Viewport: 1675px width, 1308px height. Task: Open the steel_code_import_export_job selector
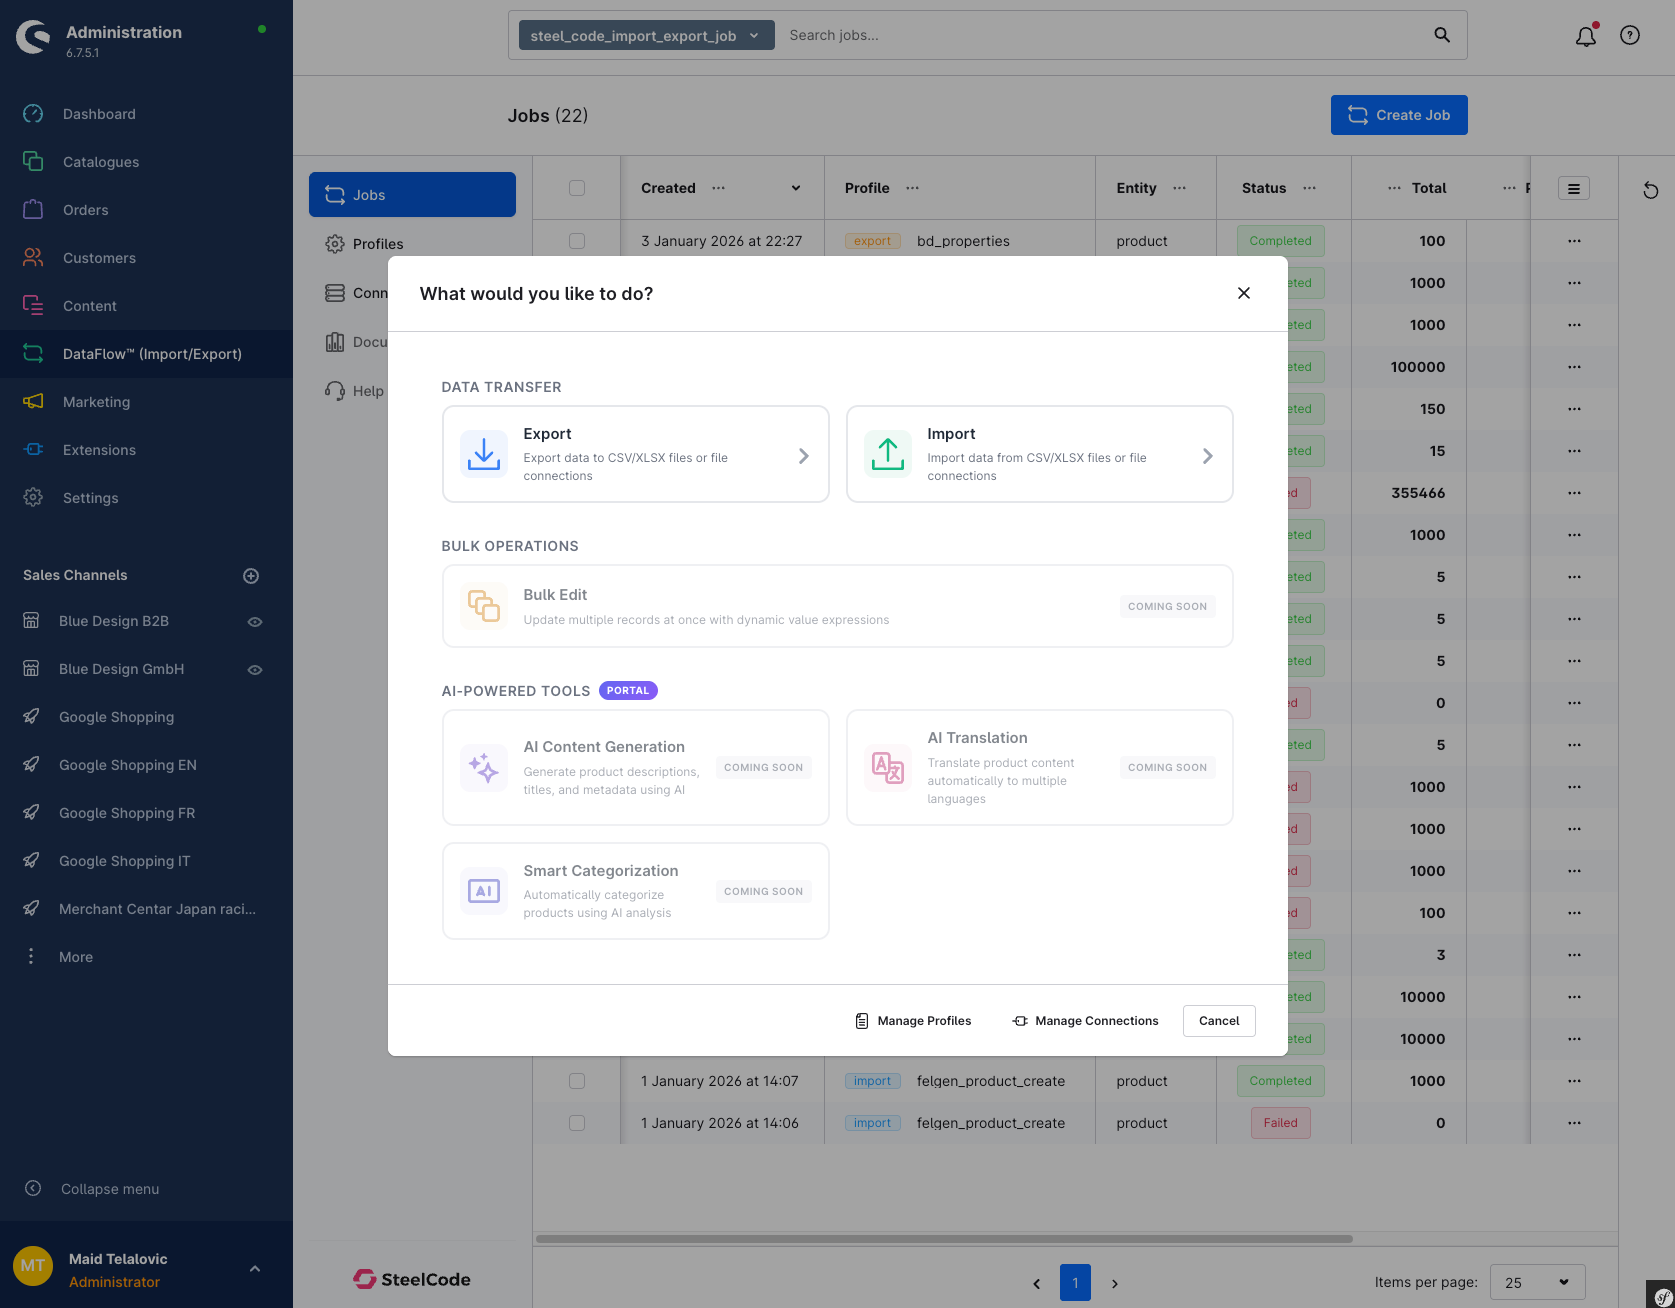point(645,34)
